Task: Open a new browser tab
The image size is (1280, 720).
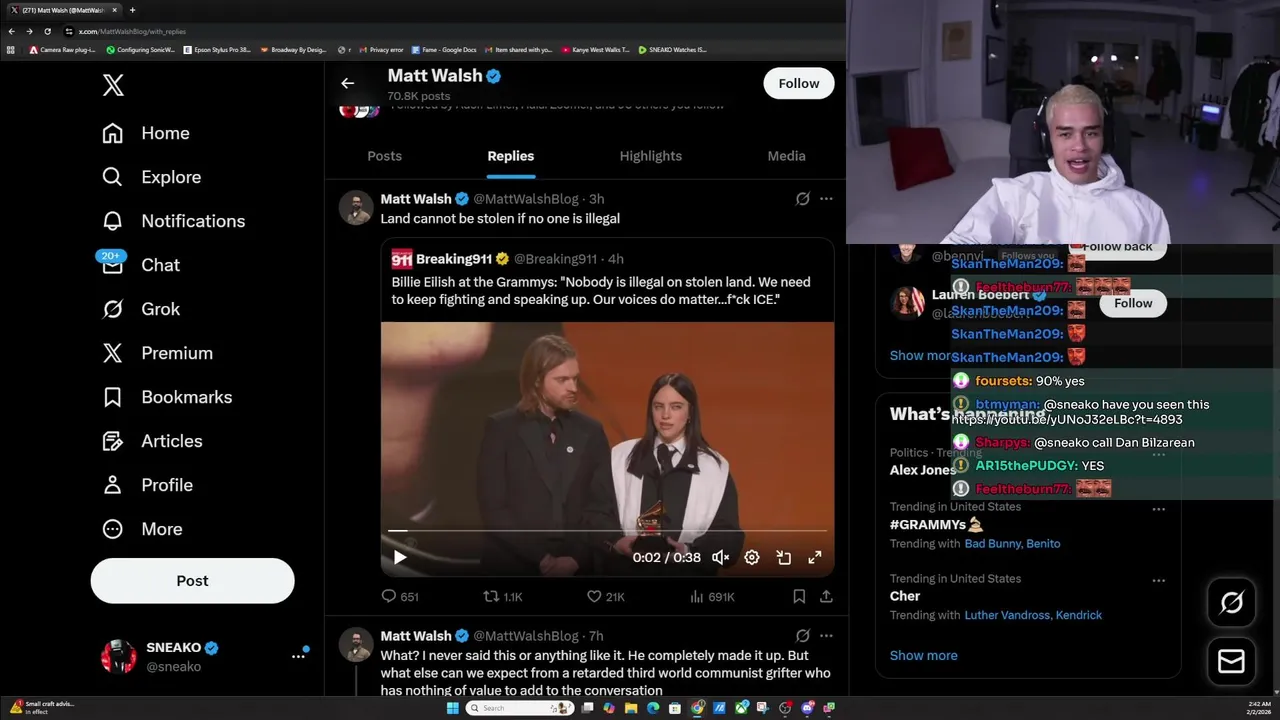Action: tap(132, 10)
